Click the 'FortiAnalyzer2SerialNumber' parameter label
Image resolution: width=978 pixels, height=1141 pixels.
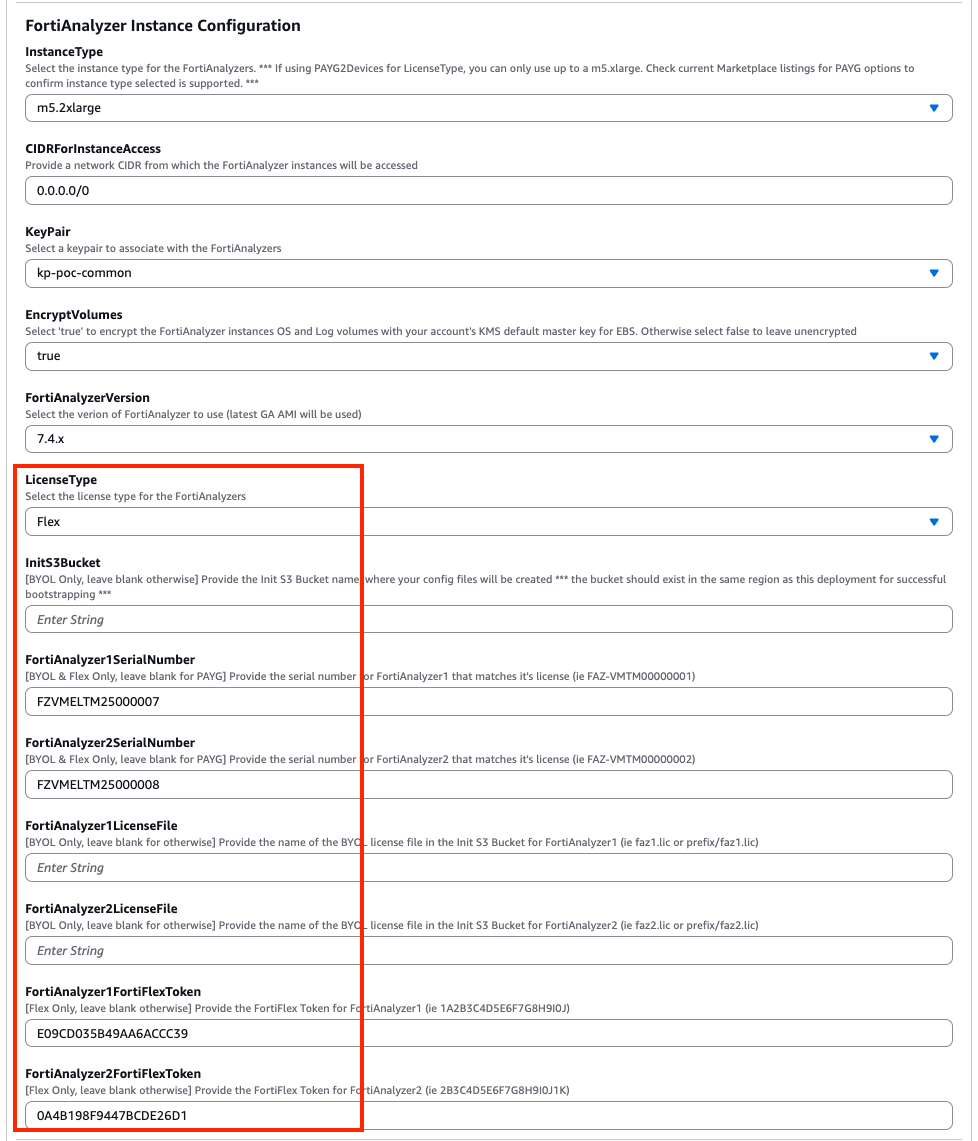pos(110,742)
